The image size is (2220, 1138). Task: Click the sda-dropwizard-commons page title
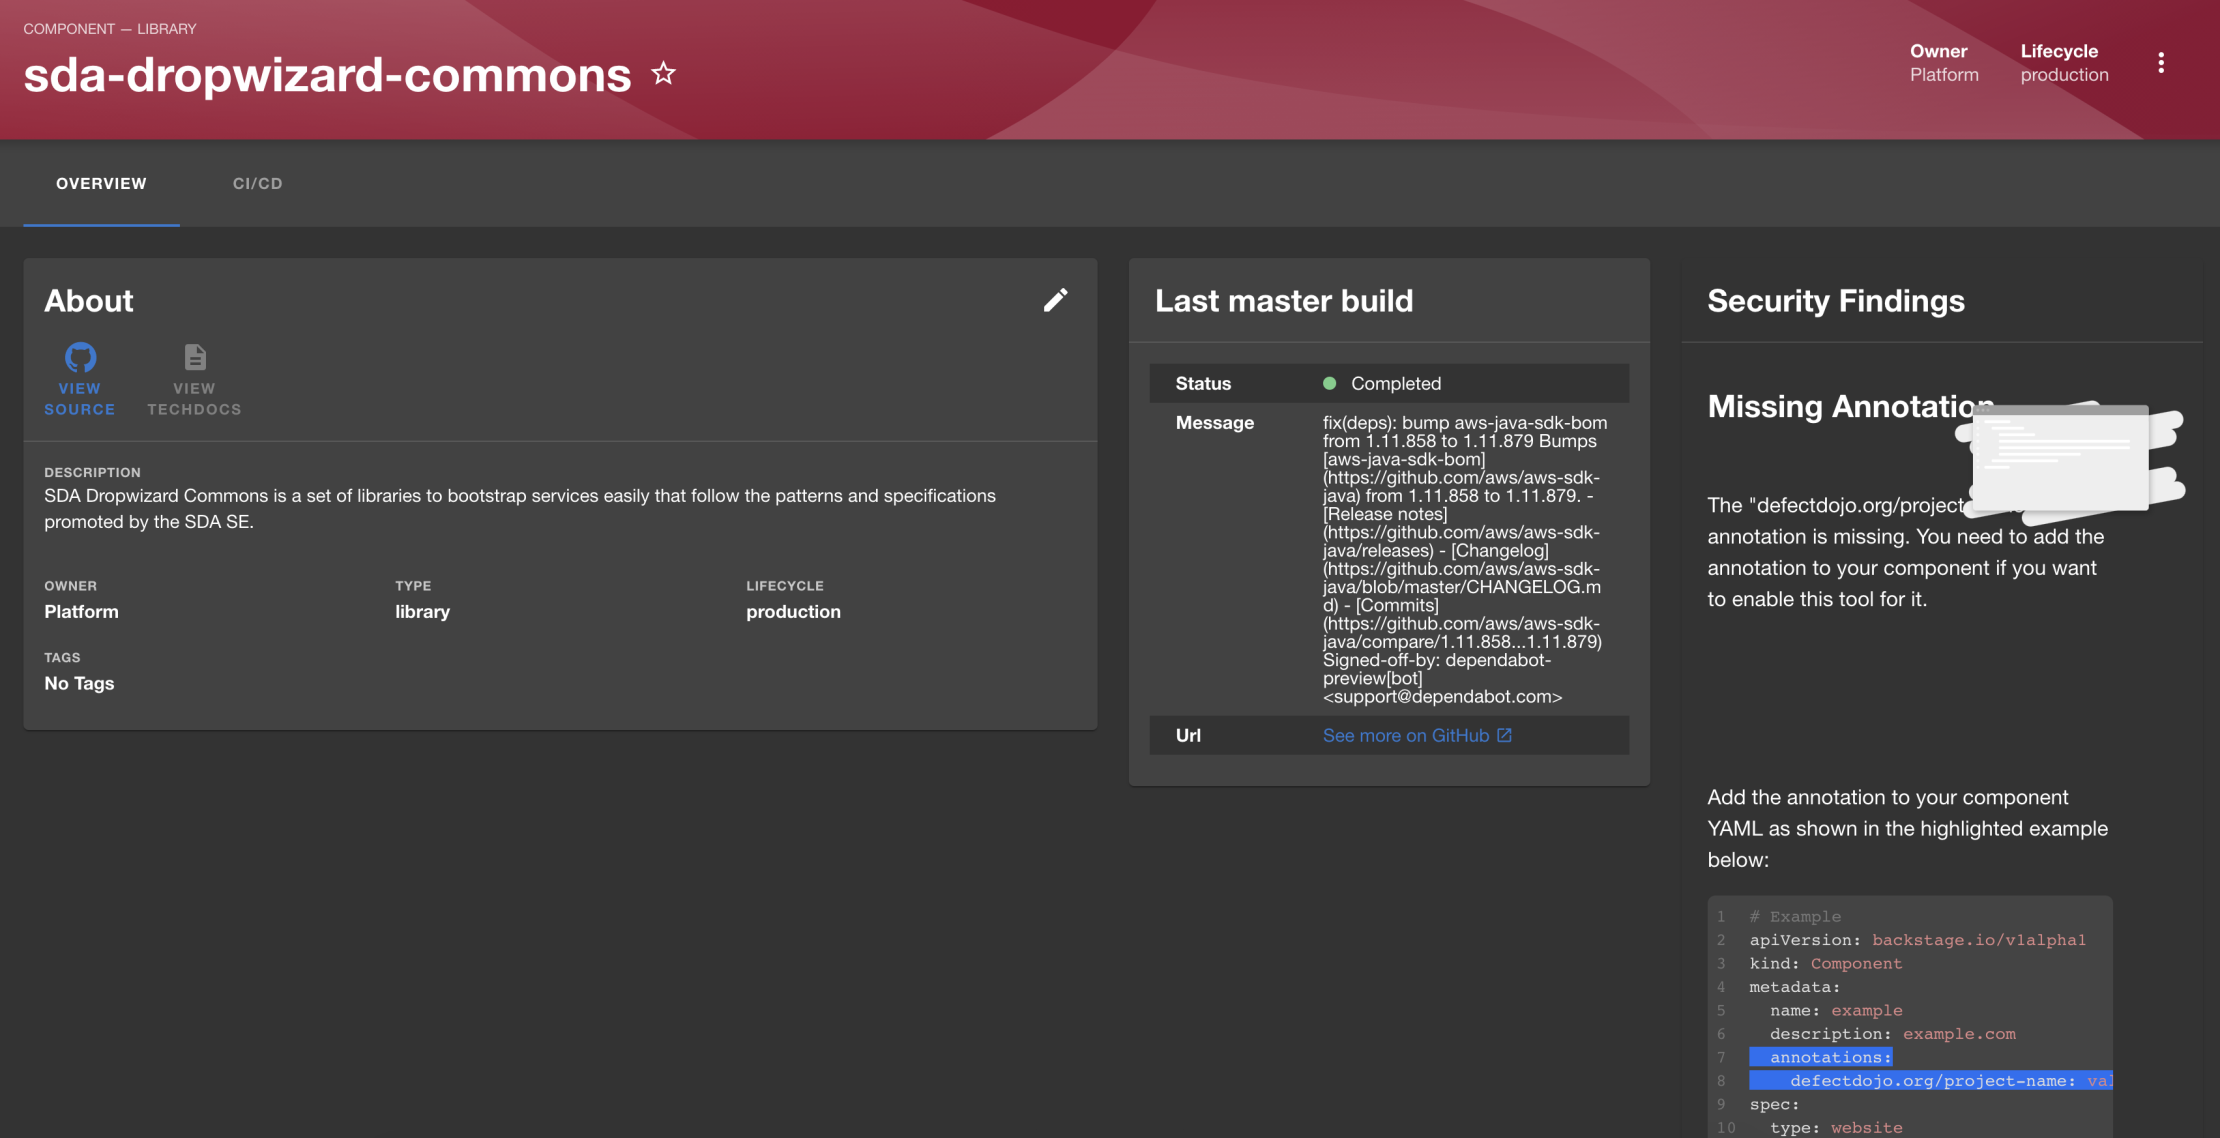(327, 75)
